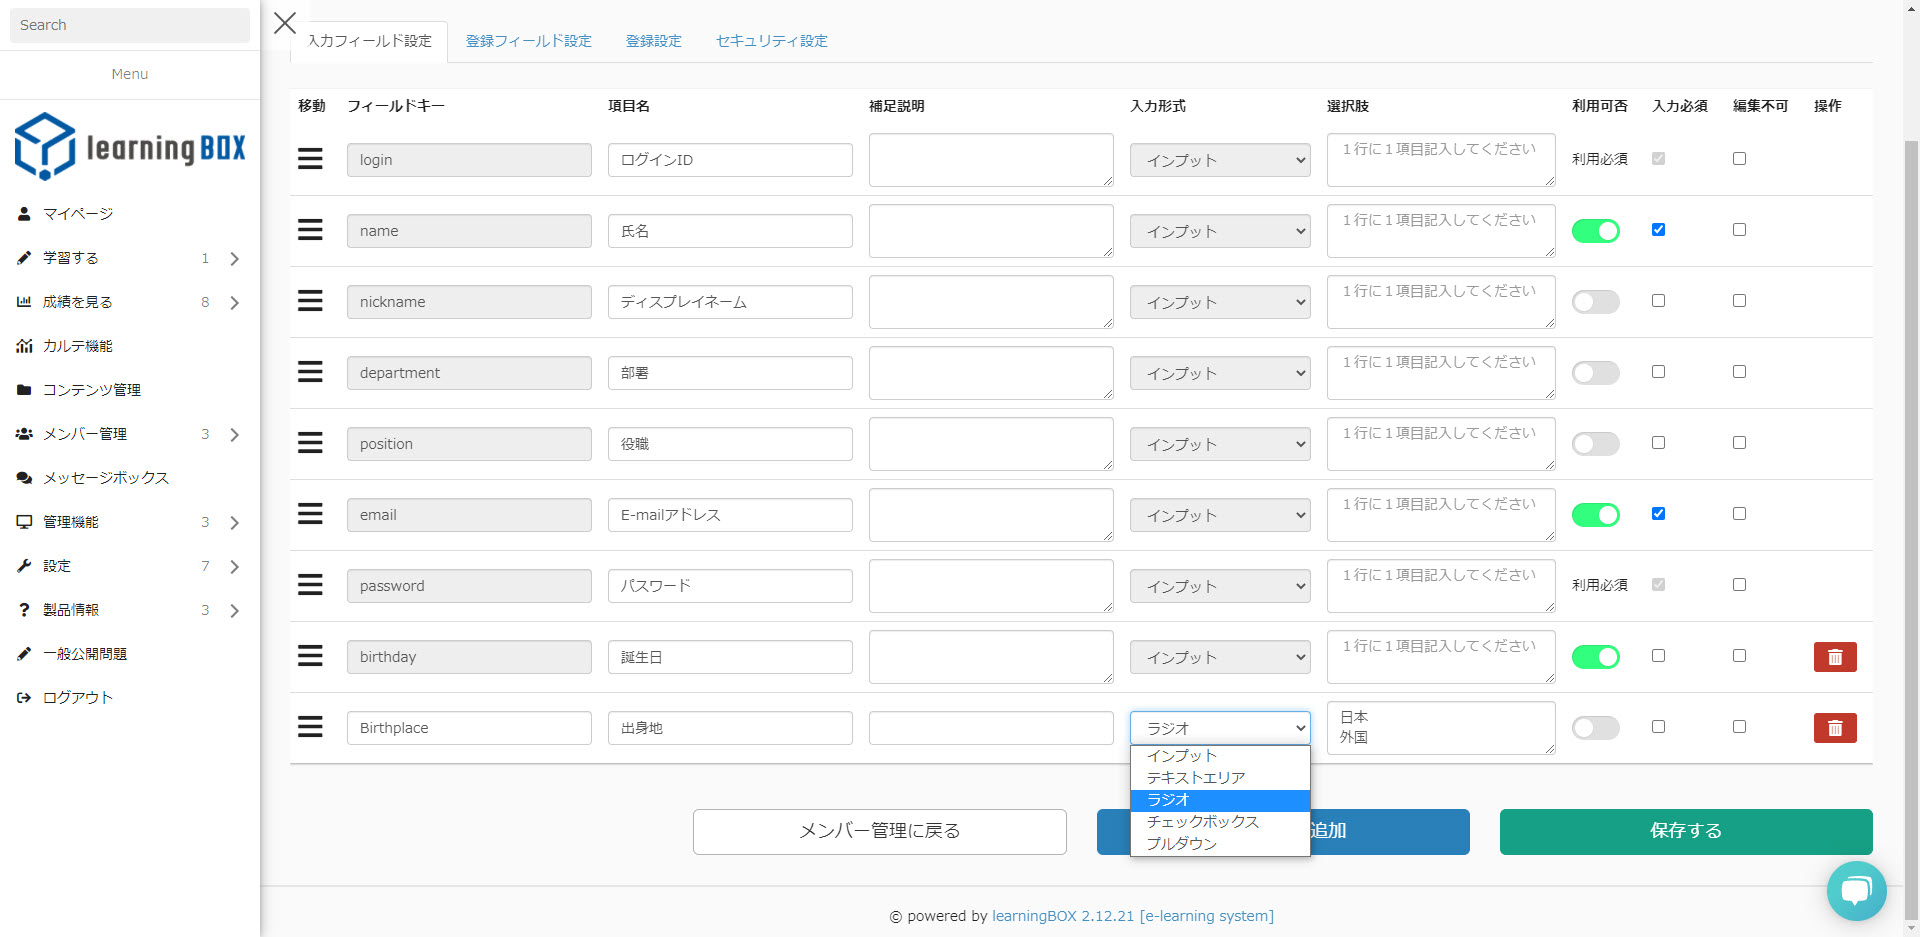The height and width of the screenshot is (937, 1920).
Task: Click メンバー管理に戻る button
Action: (x=879, y=831)
